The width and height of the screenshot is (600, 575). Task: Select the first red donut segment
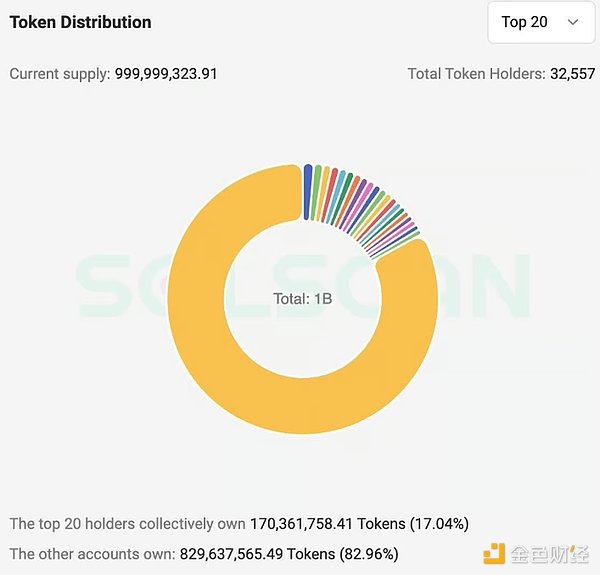pyautogui.click(x=331, y=194)
